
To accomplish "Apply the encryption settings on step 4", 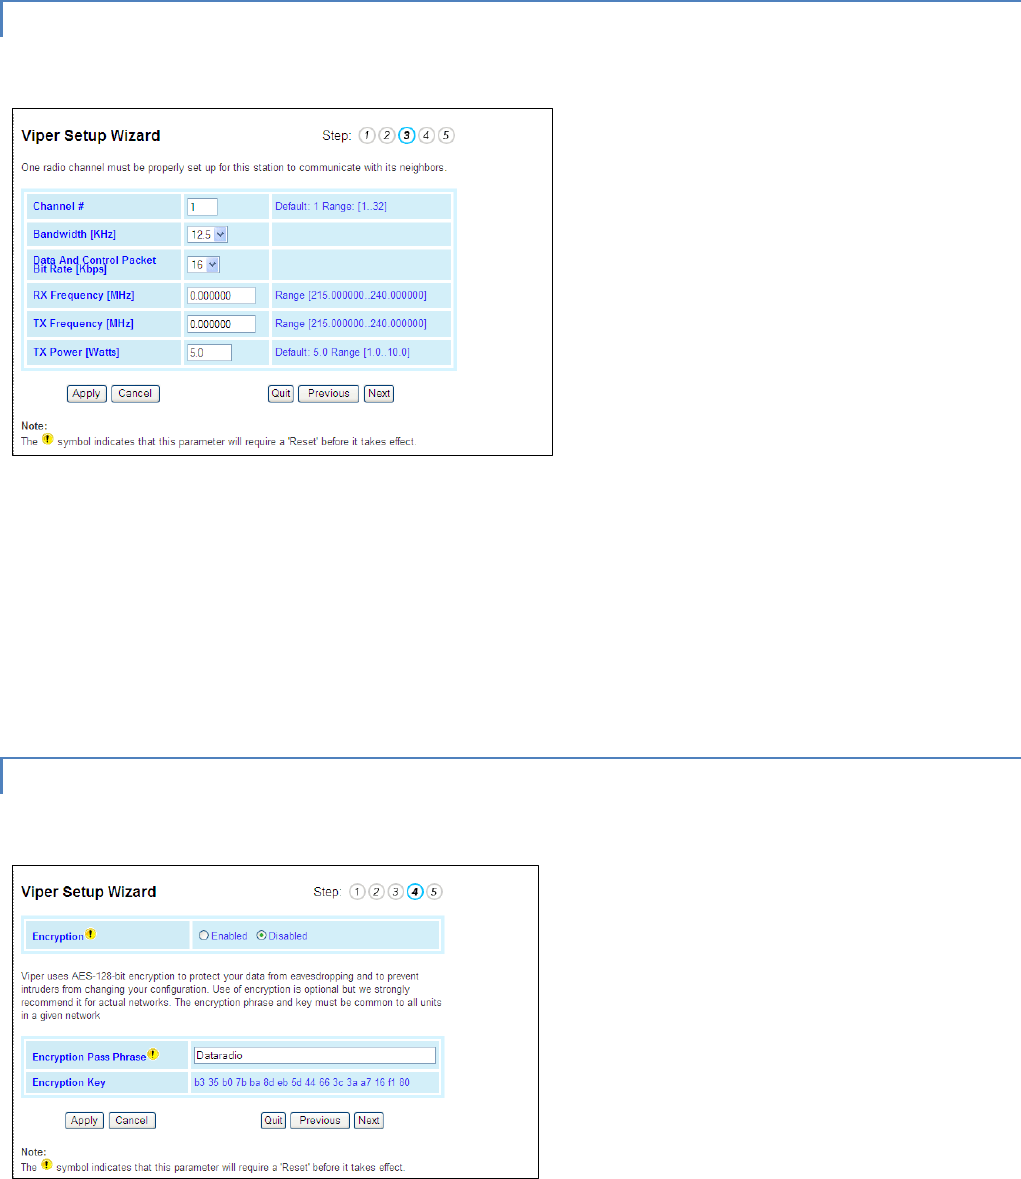I will click(84, 1120).
